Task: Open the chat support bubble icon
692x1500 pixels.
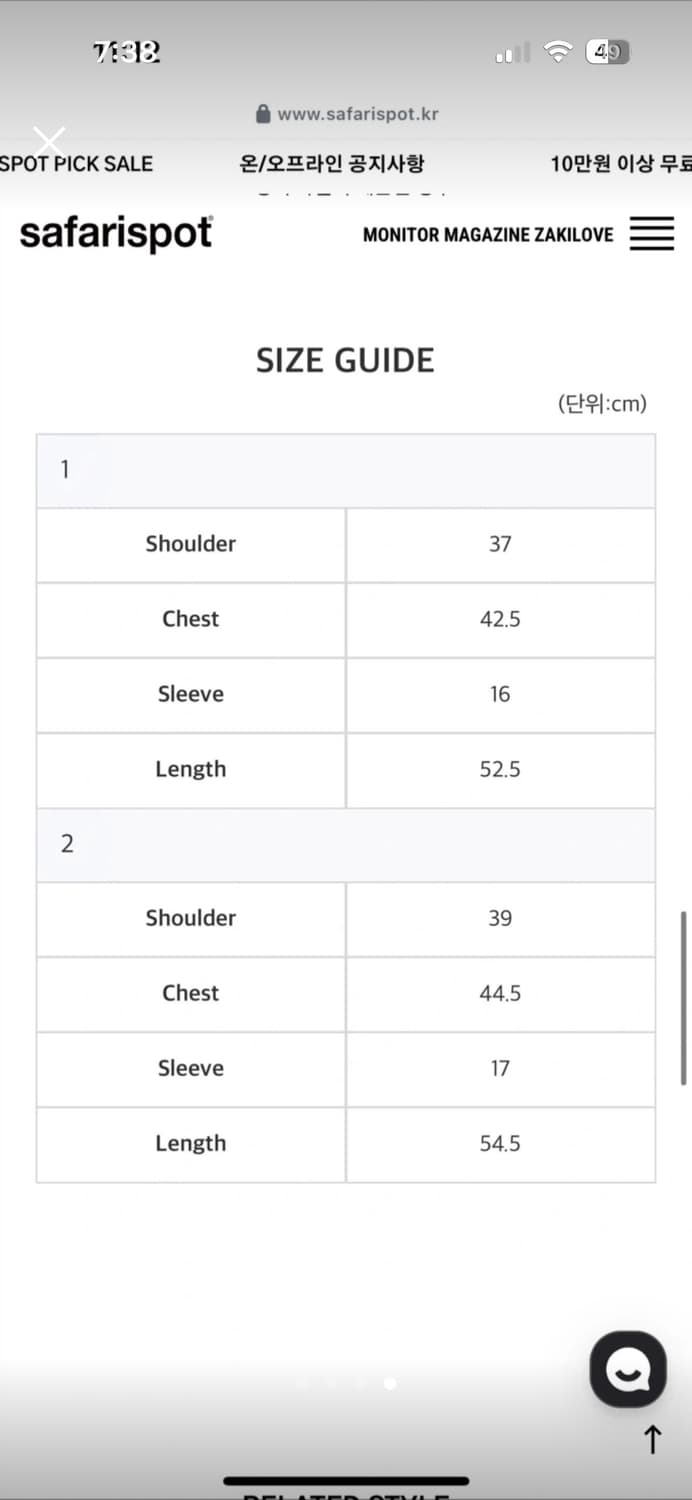Action: tap(628, 1369)
